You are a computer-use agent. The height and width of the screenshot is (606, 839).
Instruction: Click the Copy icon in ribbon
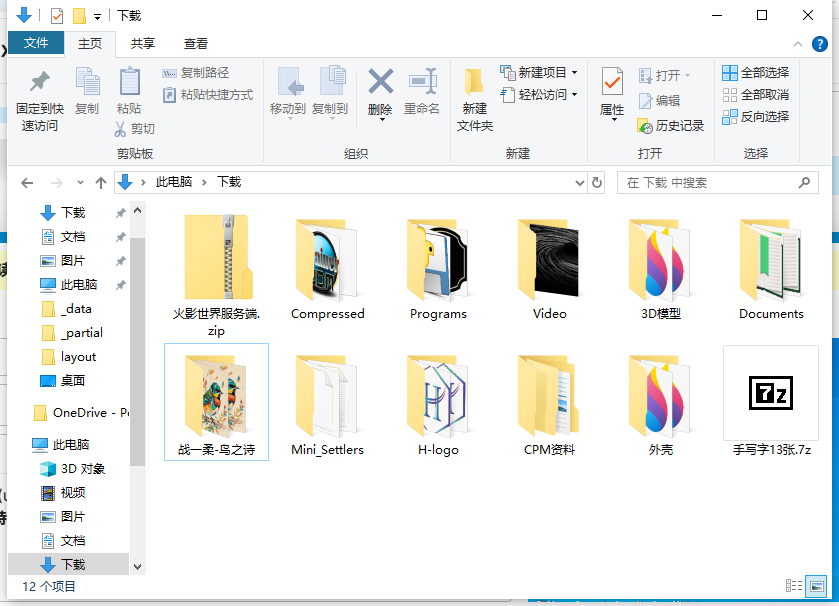coord(87,85)
